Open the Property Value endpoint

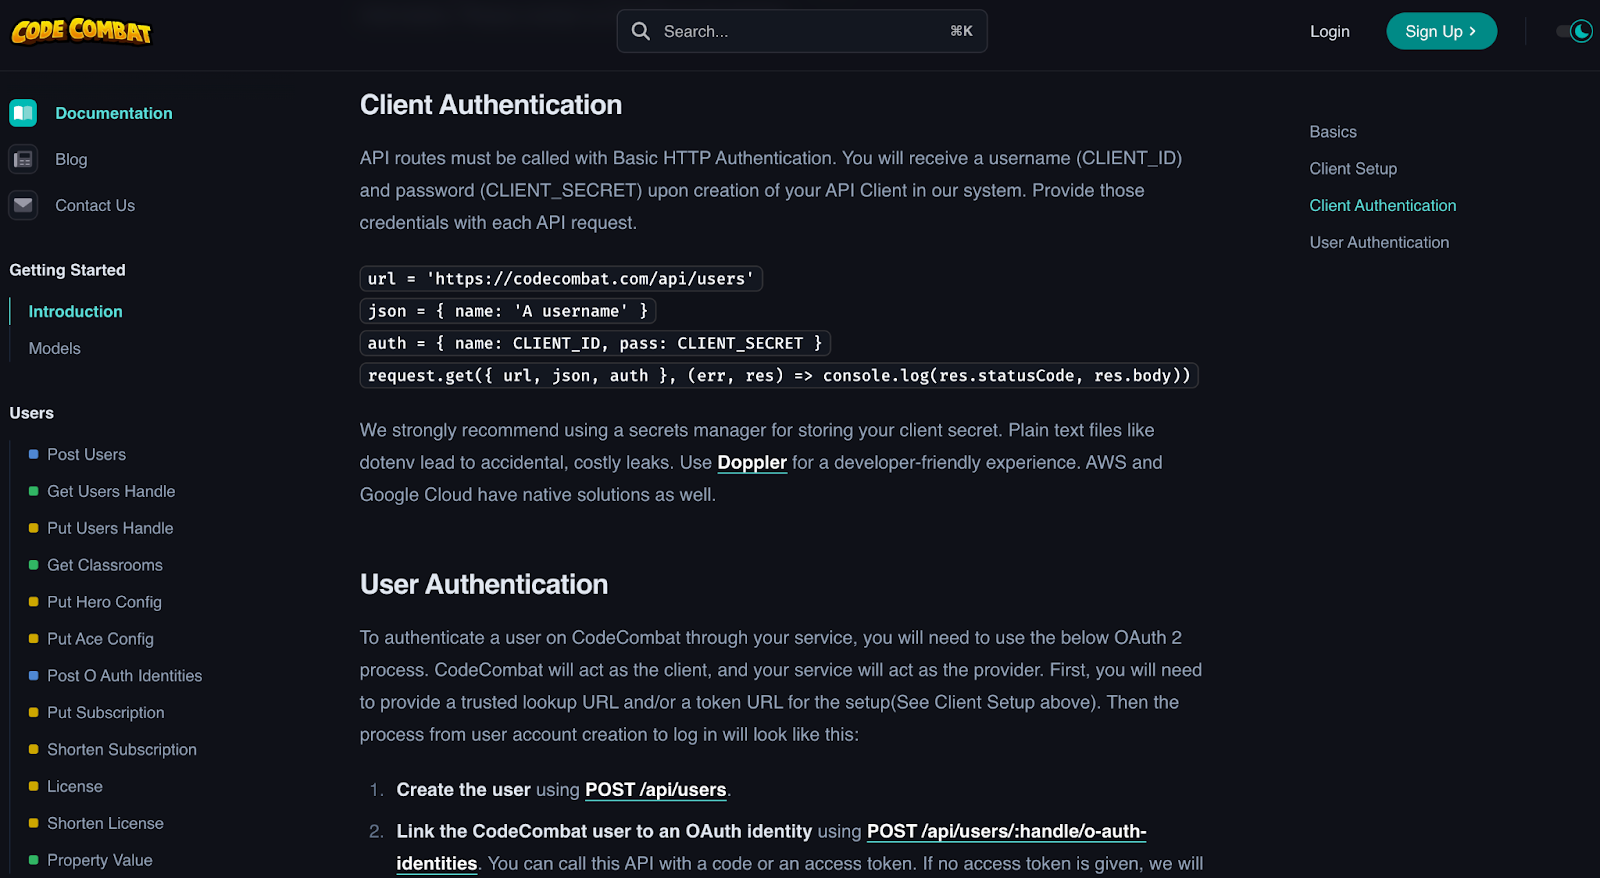click(x=99, y=860)
